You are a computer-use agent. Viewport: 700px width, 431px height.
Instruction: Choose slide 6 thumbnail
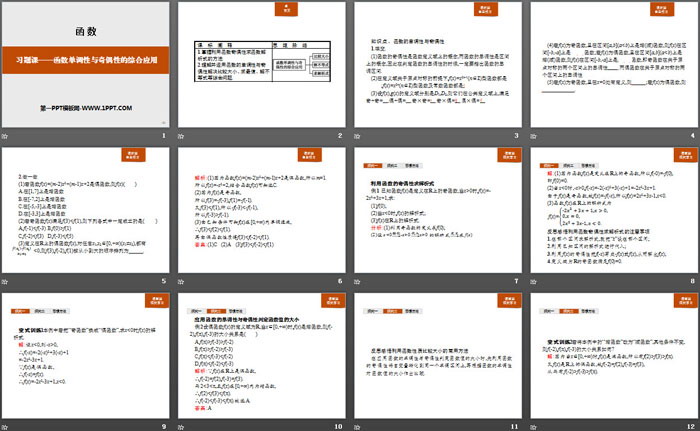point(262,210)
